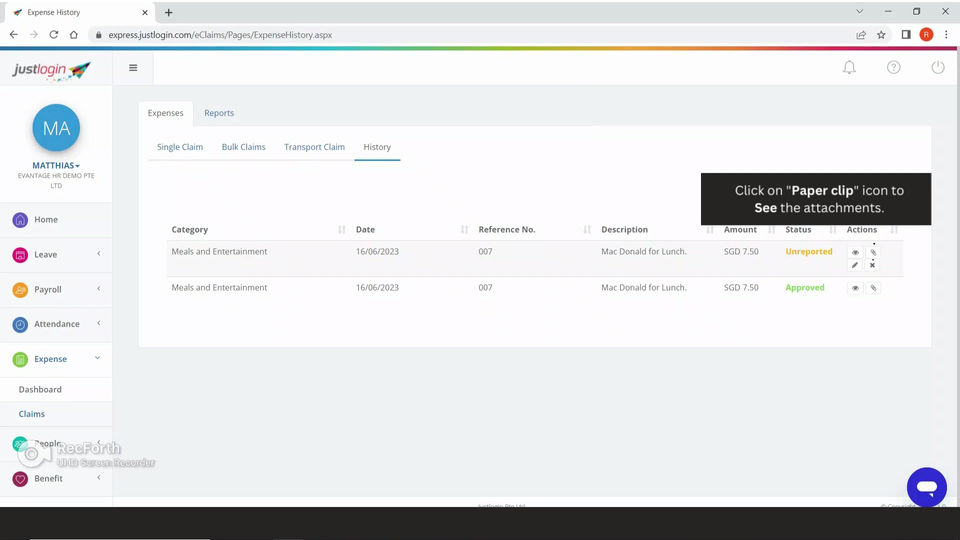Screen dimensions: 960x540
Task: Switch to the Reports tab
Action: [x=219, y=113]
